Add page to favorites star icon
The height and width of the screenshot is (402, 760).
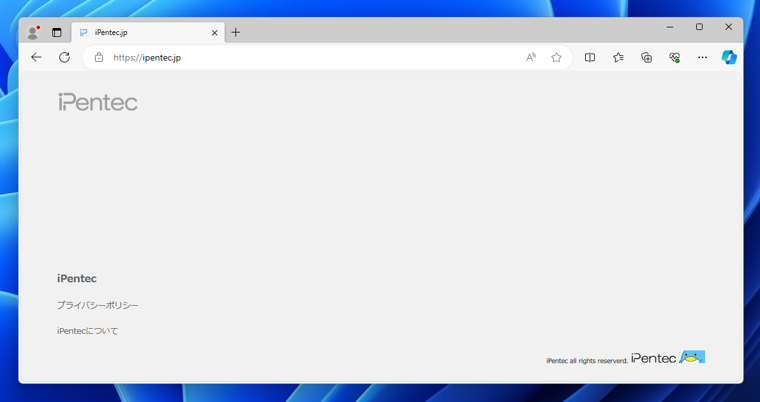point(556,57)
